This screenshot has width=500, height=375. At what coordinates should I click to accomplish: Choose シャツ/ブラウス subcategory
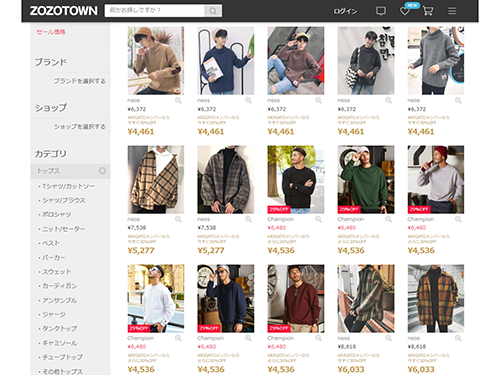(63, 200)
